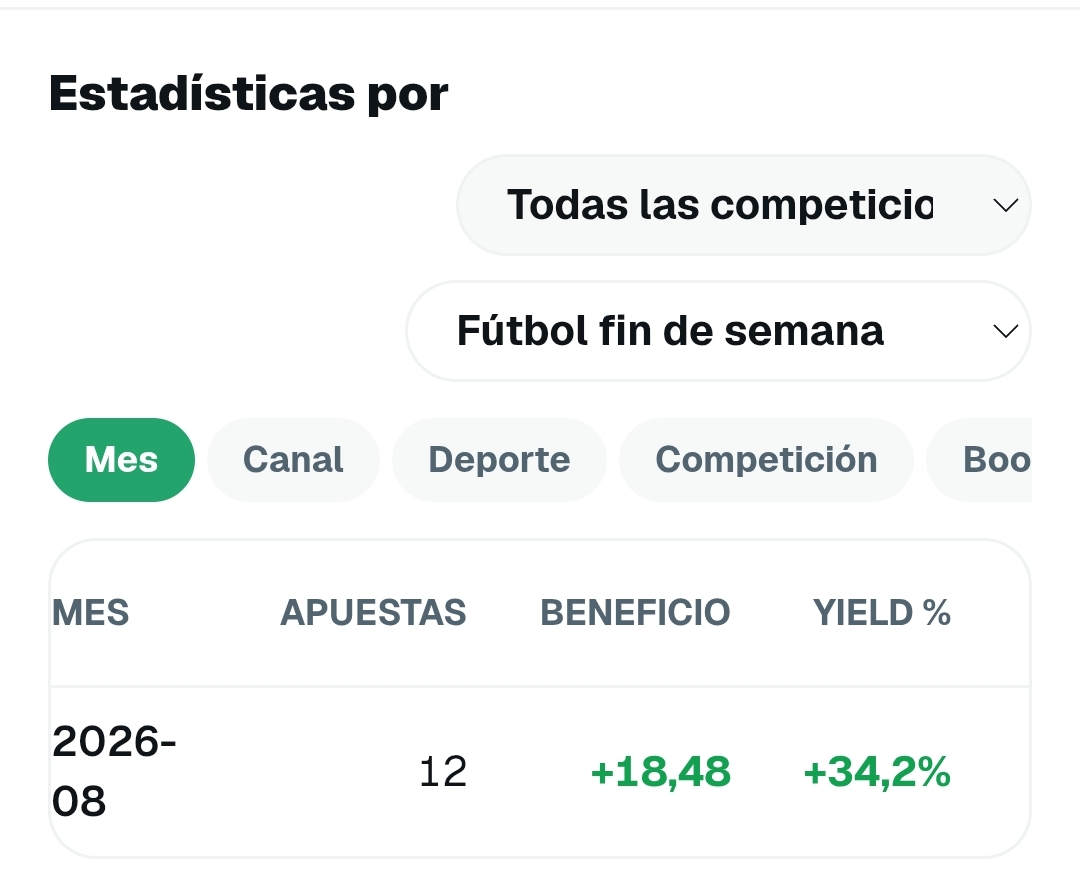Switch to the Canal tab
This screenshot has width=1080, height=871.
(x=293, y=460)
